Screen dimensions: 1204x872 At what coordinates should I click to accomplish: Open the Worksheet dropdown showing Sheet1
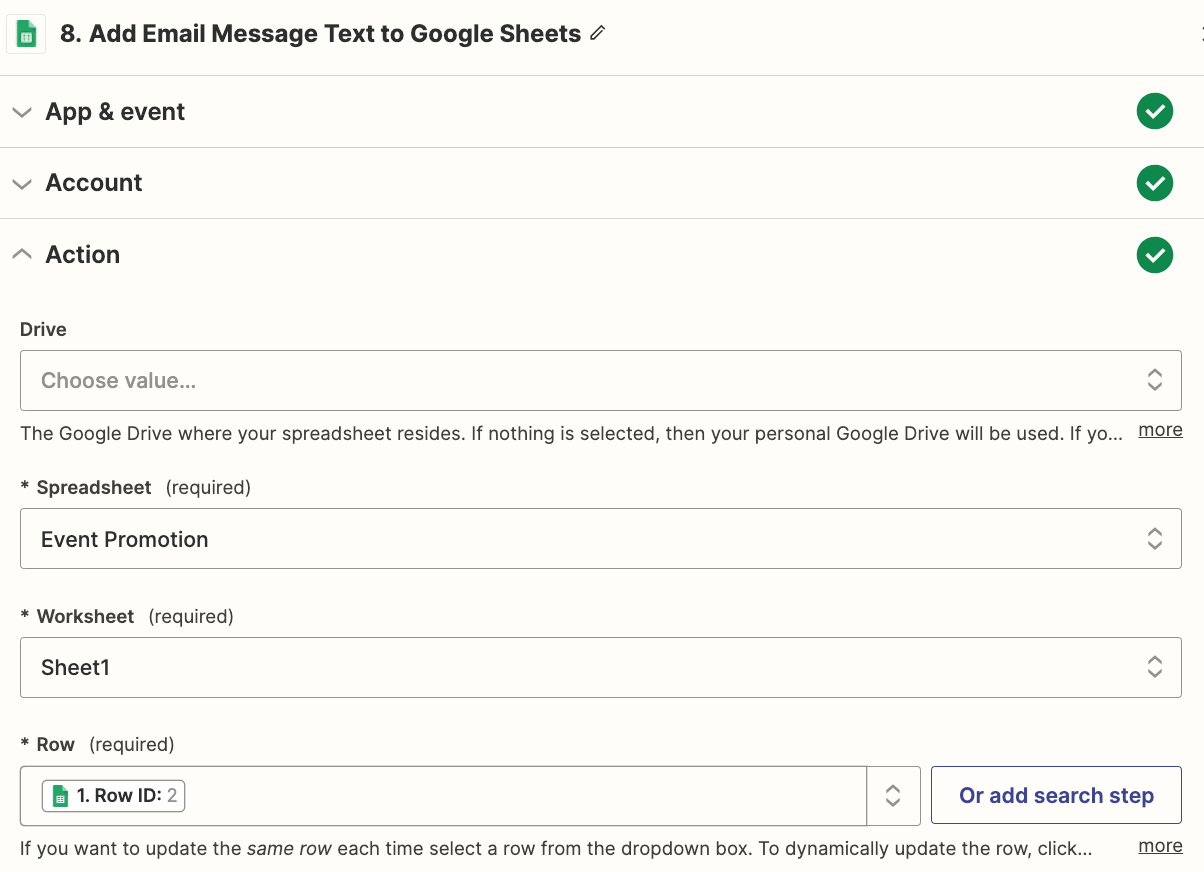600,667
